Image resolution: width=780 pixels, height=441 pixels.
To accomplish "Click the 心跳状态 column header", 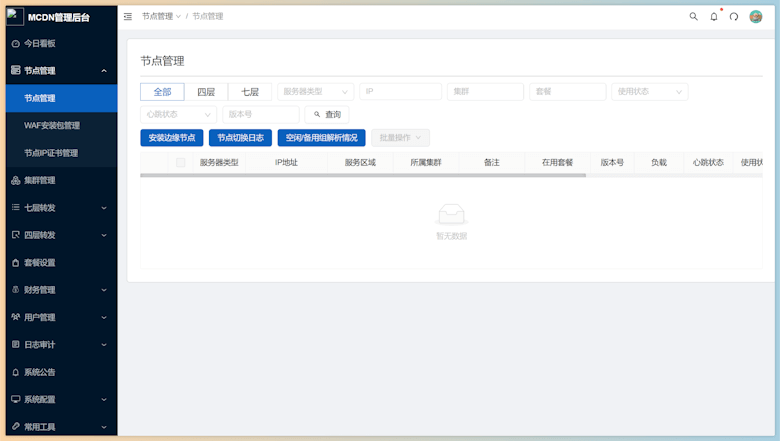I will (708, 163).
